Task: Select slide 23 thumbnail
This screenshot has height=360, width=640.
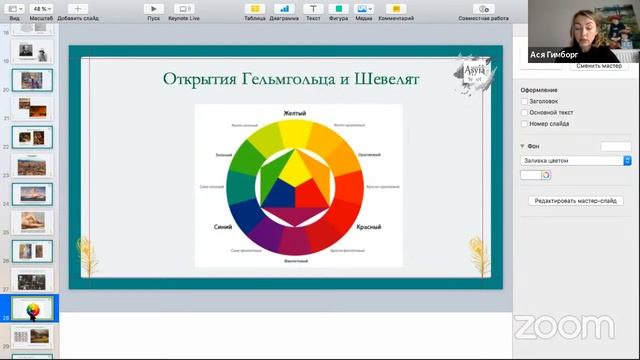Action: point(32,165)
